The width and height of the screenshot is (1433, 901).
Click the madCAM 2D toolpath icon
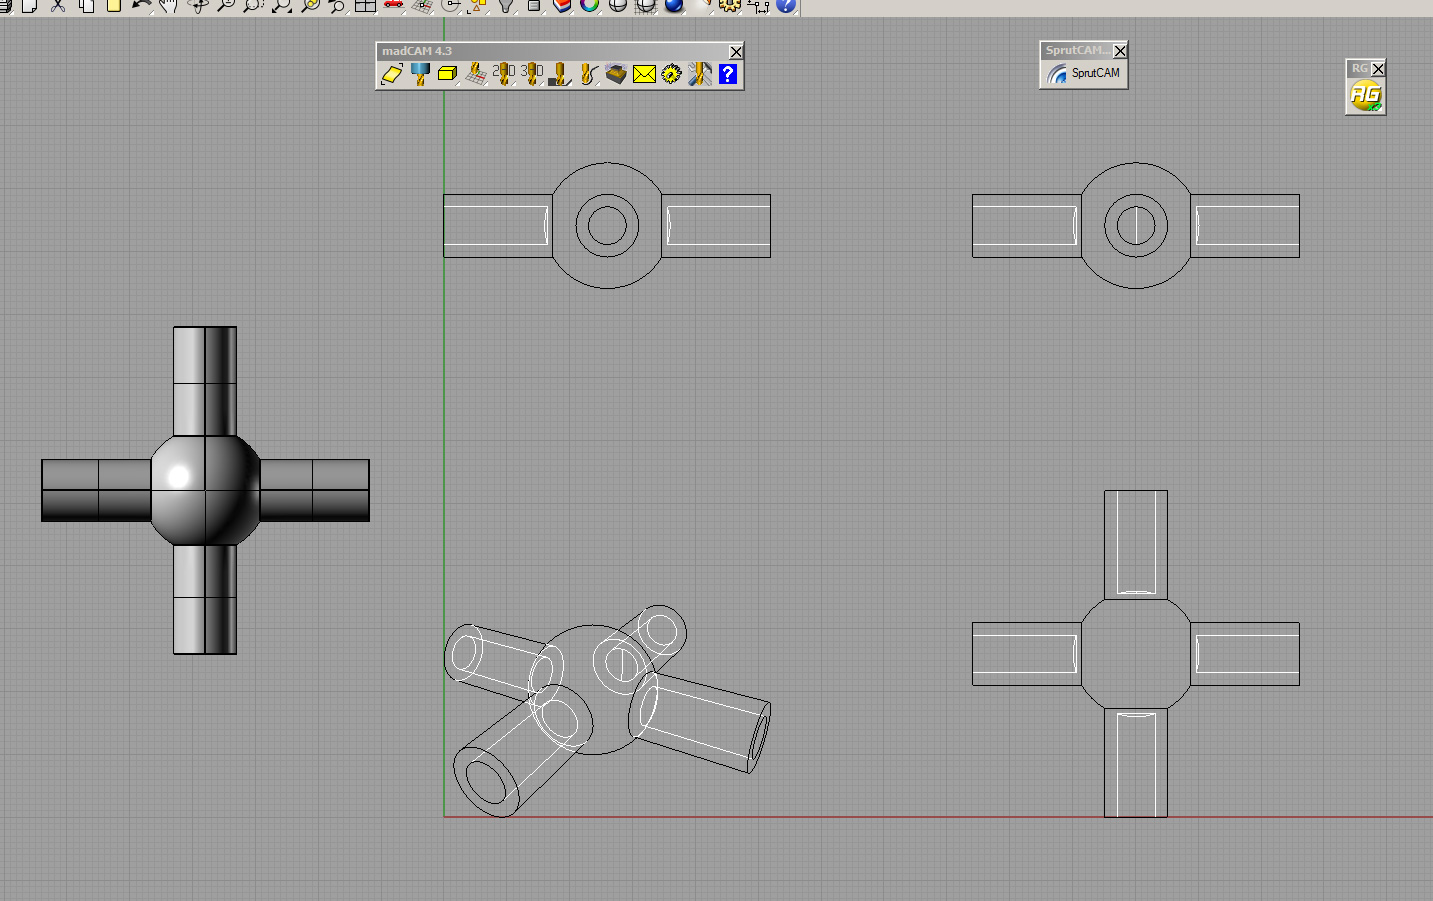[x=504, y=74]
